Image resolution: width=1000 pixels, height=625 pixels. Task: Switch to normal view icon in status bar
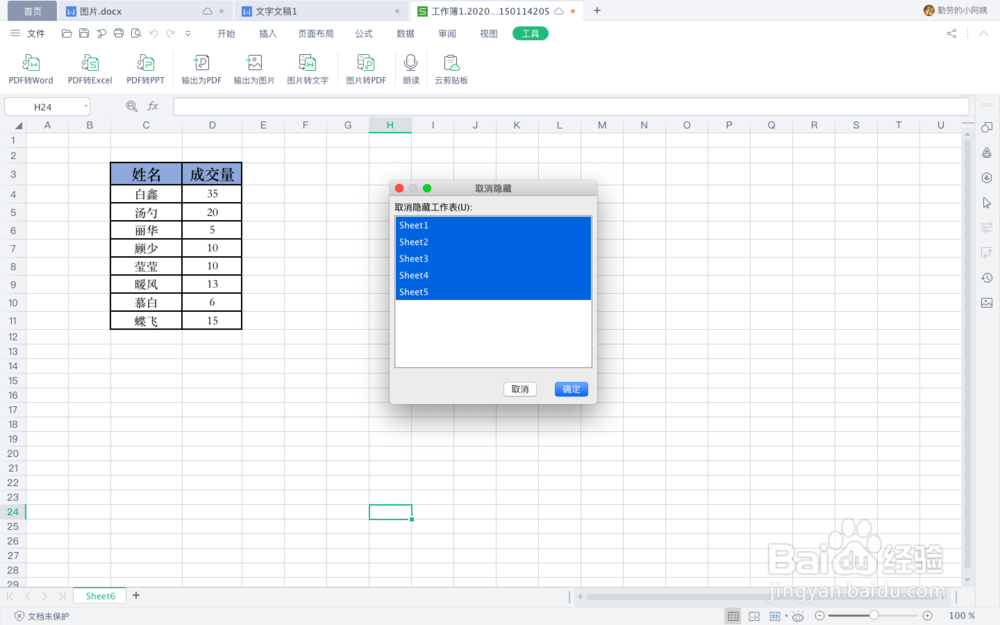tap(733, 615)
